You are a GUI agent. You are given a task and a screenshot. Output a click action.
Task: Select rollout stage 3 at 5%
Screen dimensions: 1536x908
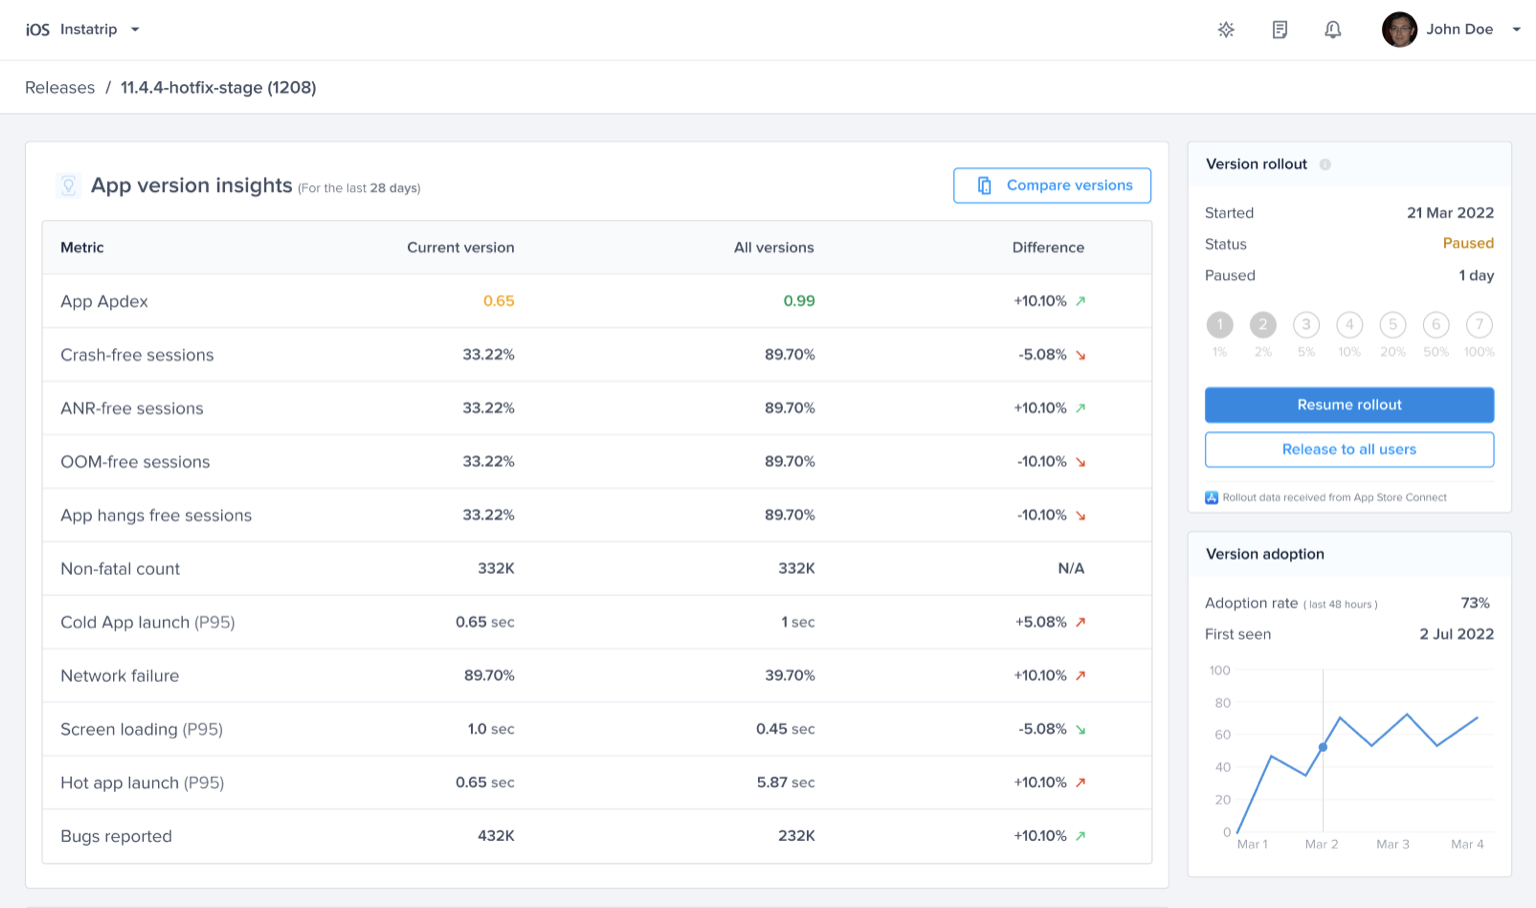click(x=1306, y=325)
